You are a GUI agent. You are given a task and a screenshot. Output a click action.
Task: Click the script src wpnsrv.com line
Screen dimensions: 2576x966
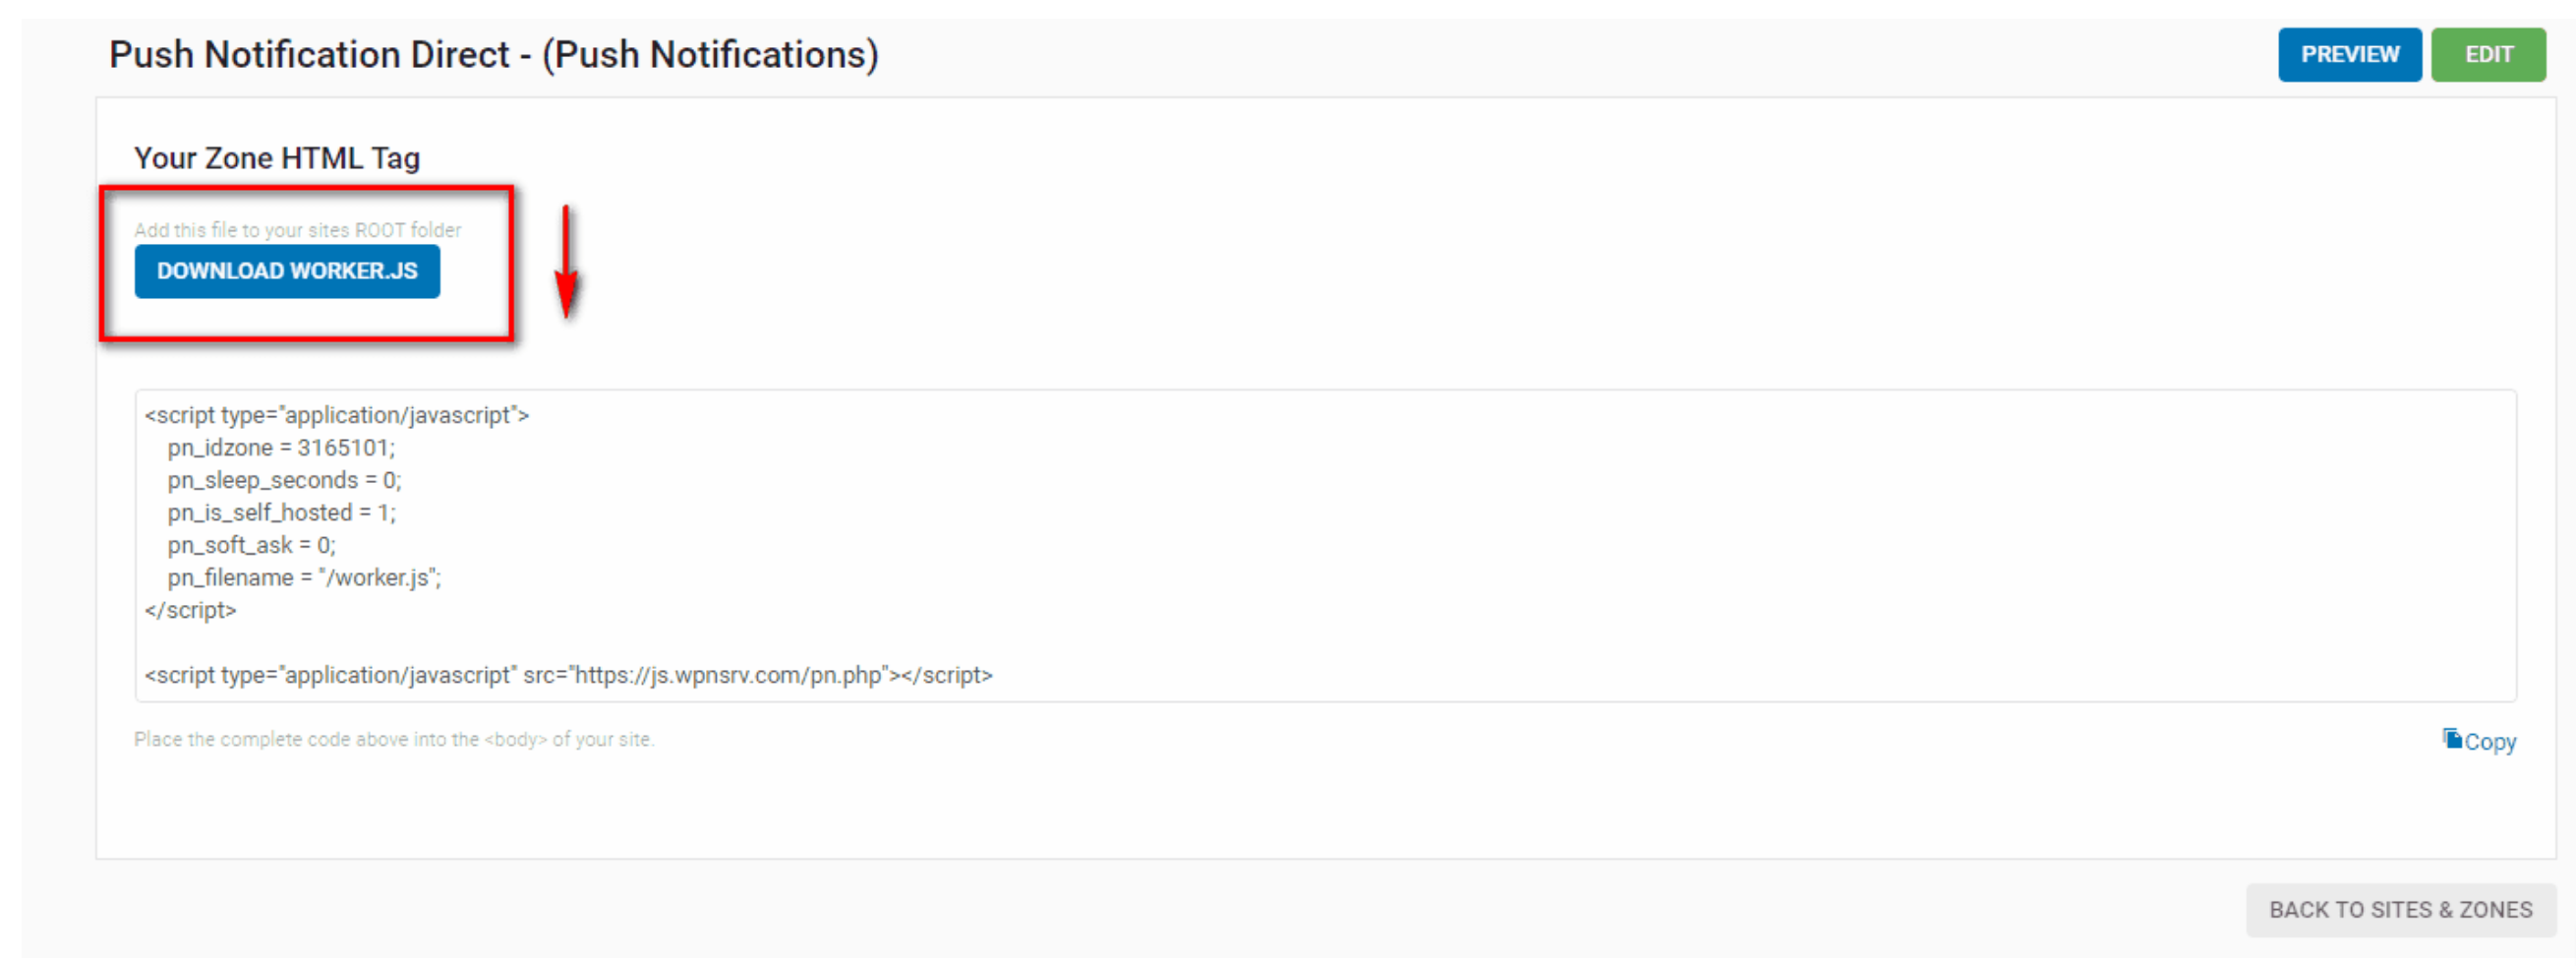pyautogui.click(x=568, y=675)
